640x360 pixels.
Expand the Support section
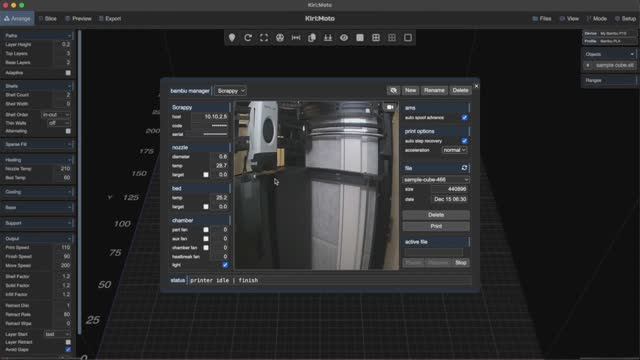tap(37, 223)
